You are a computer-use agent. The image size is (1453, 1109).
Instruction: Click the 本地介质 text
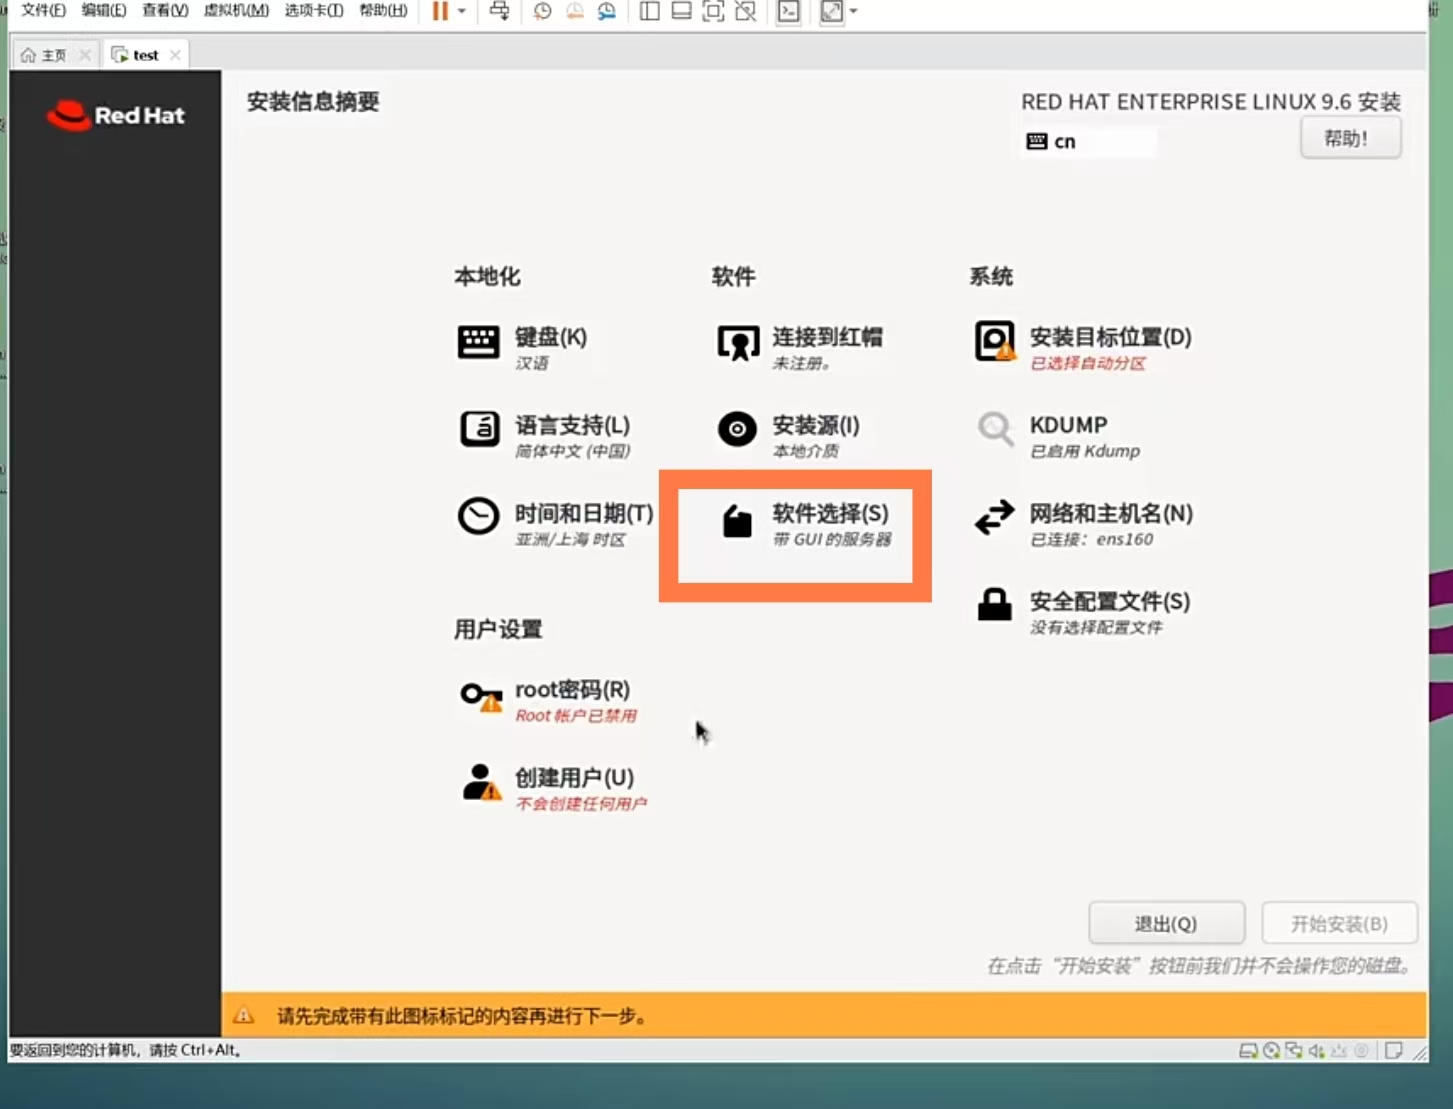[805, 451]
